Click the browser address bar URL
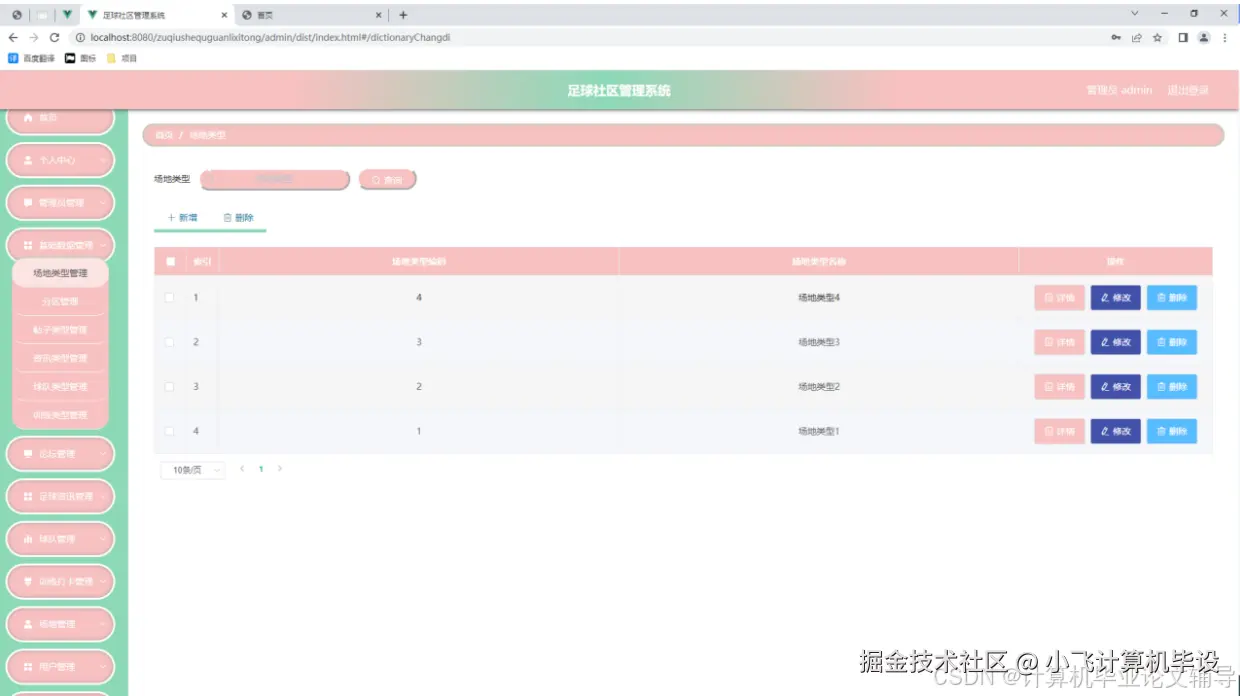Image resolution: width=1240 pixels, height=696 pixels. coord(270,37)
